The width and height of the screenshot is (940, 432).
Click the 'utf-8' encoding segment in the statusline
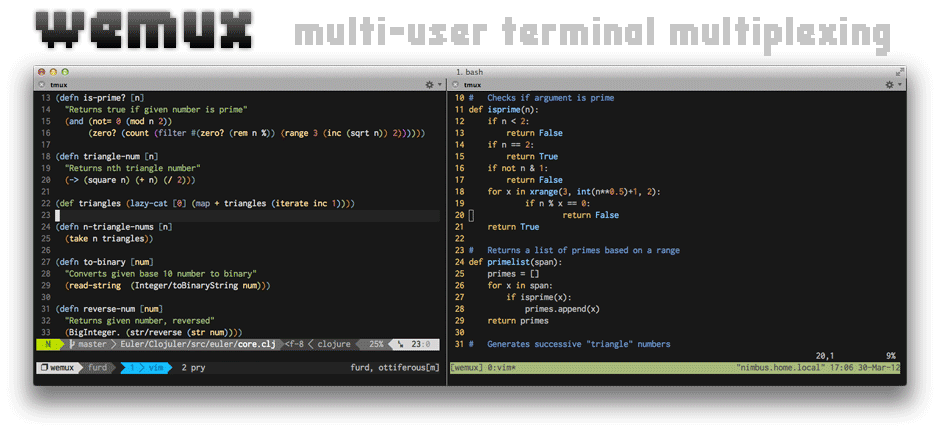tap(294, 345)
